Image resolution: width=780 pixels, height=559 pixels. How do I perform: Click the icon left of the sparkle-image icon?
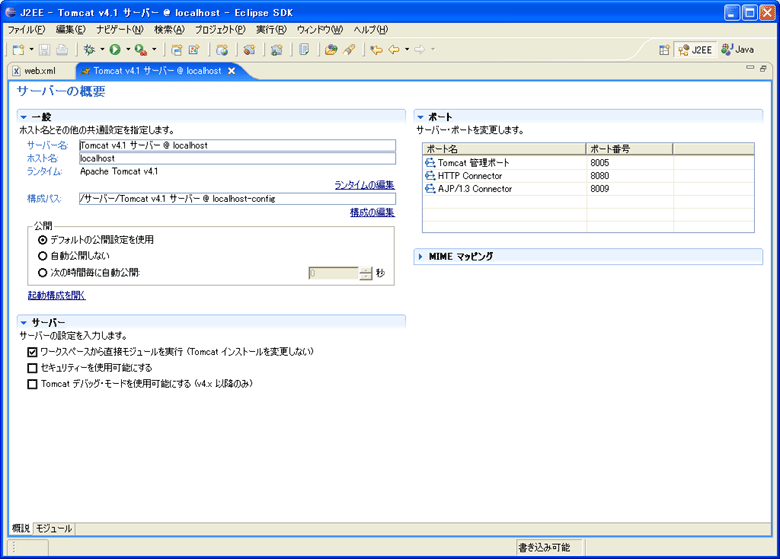click(x=177, y=50)
